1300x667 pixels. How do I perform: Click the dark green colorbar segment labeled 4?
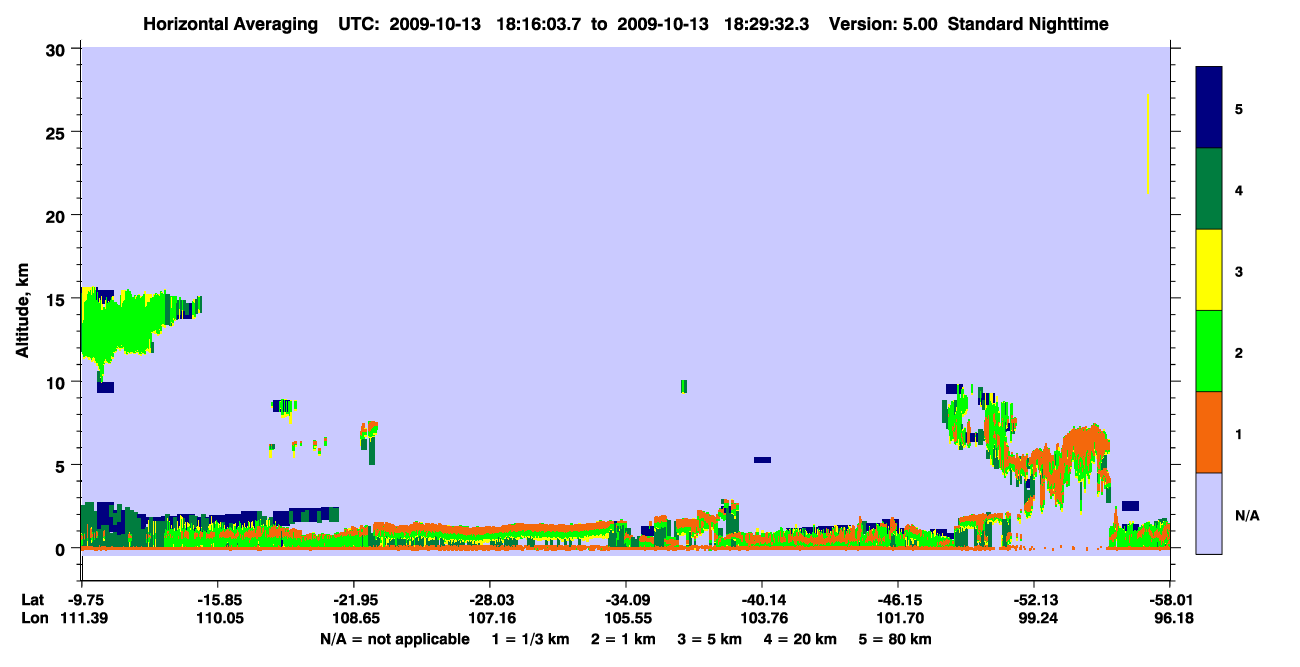[1209, 189]
